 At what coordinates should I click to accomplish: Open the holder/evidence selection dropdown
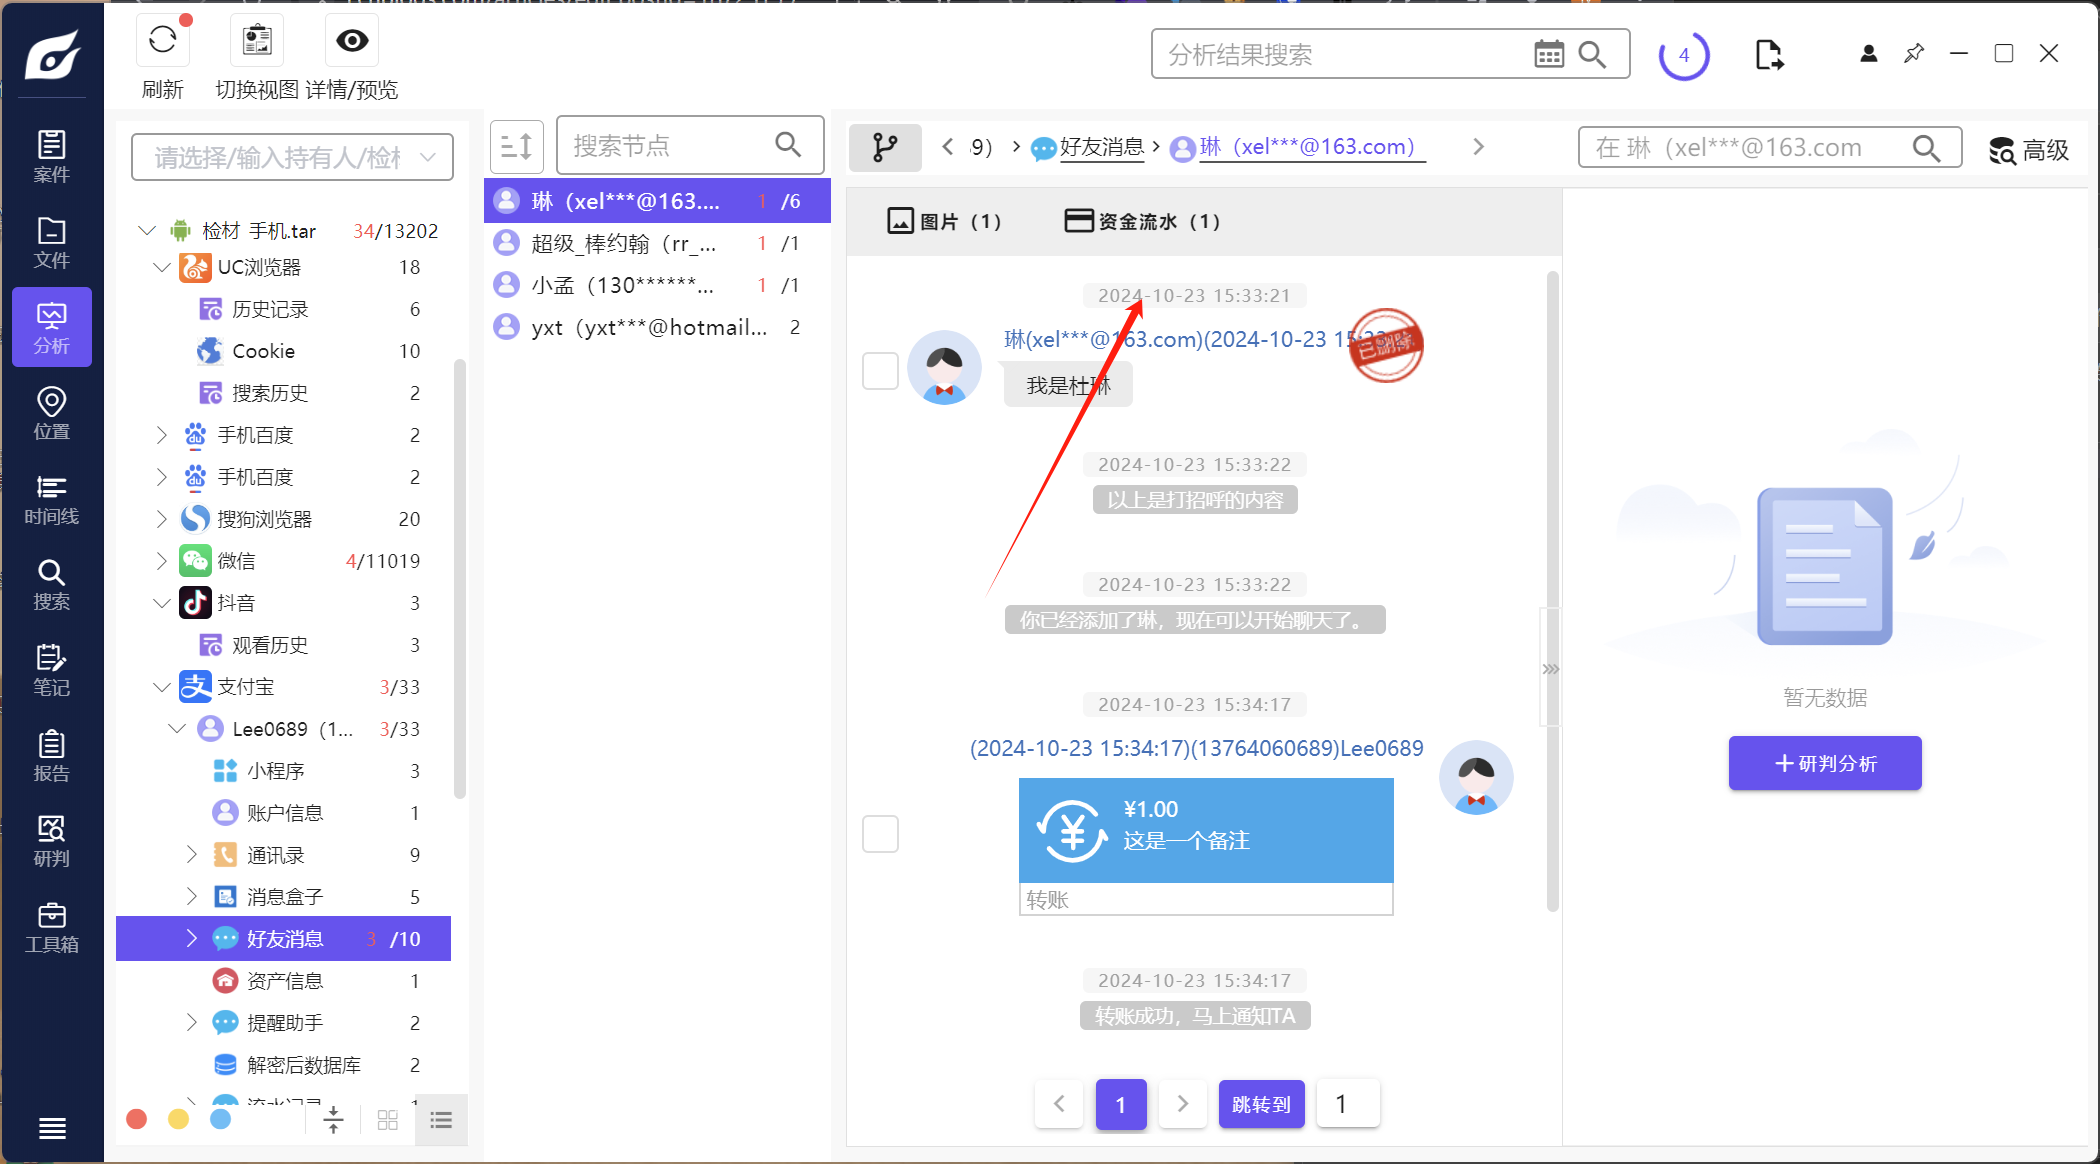(292, 158)
